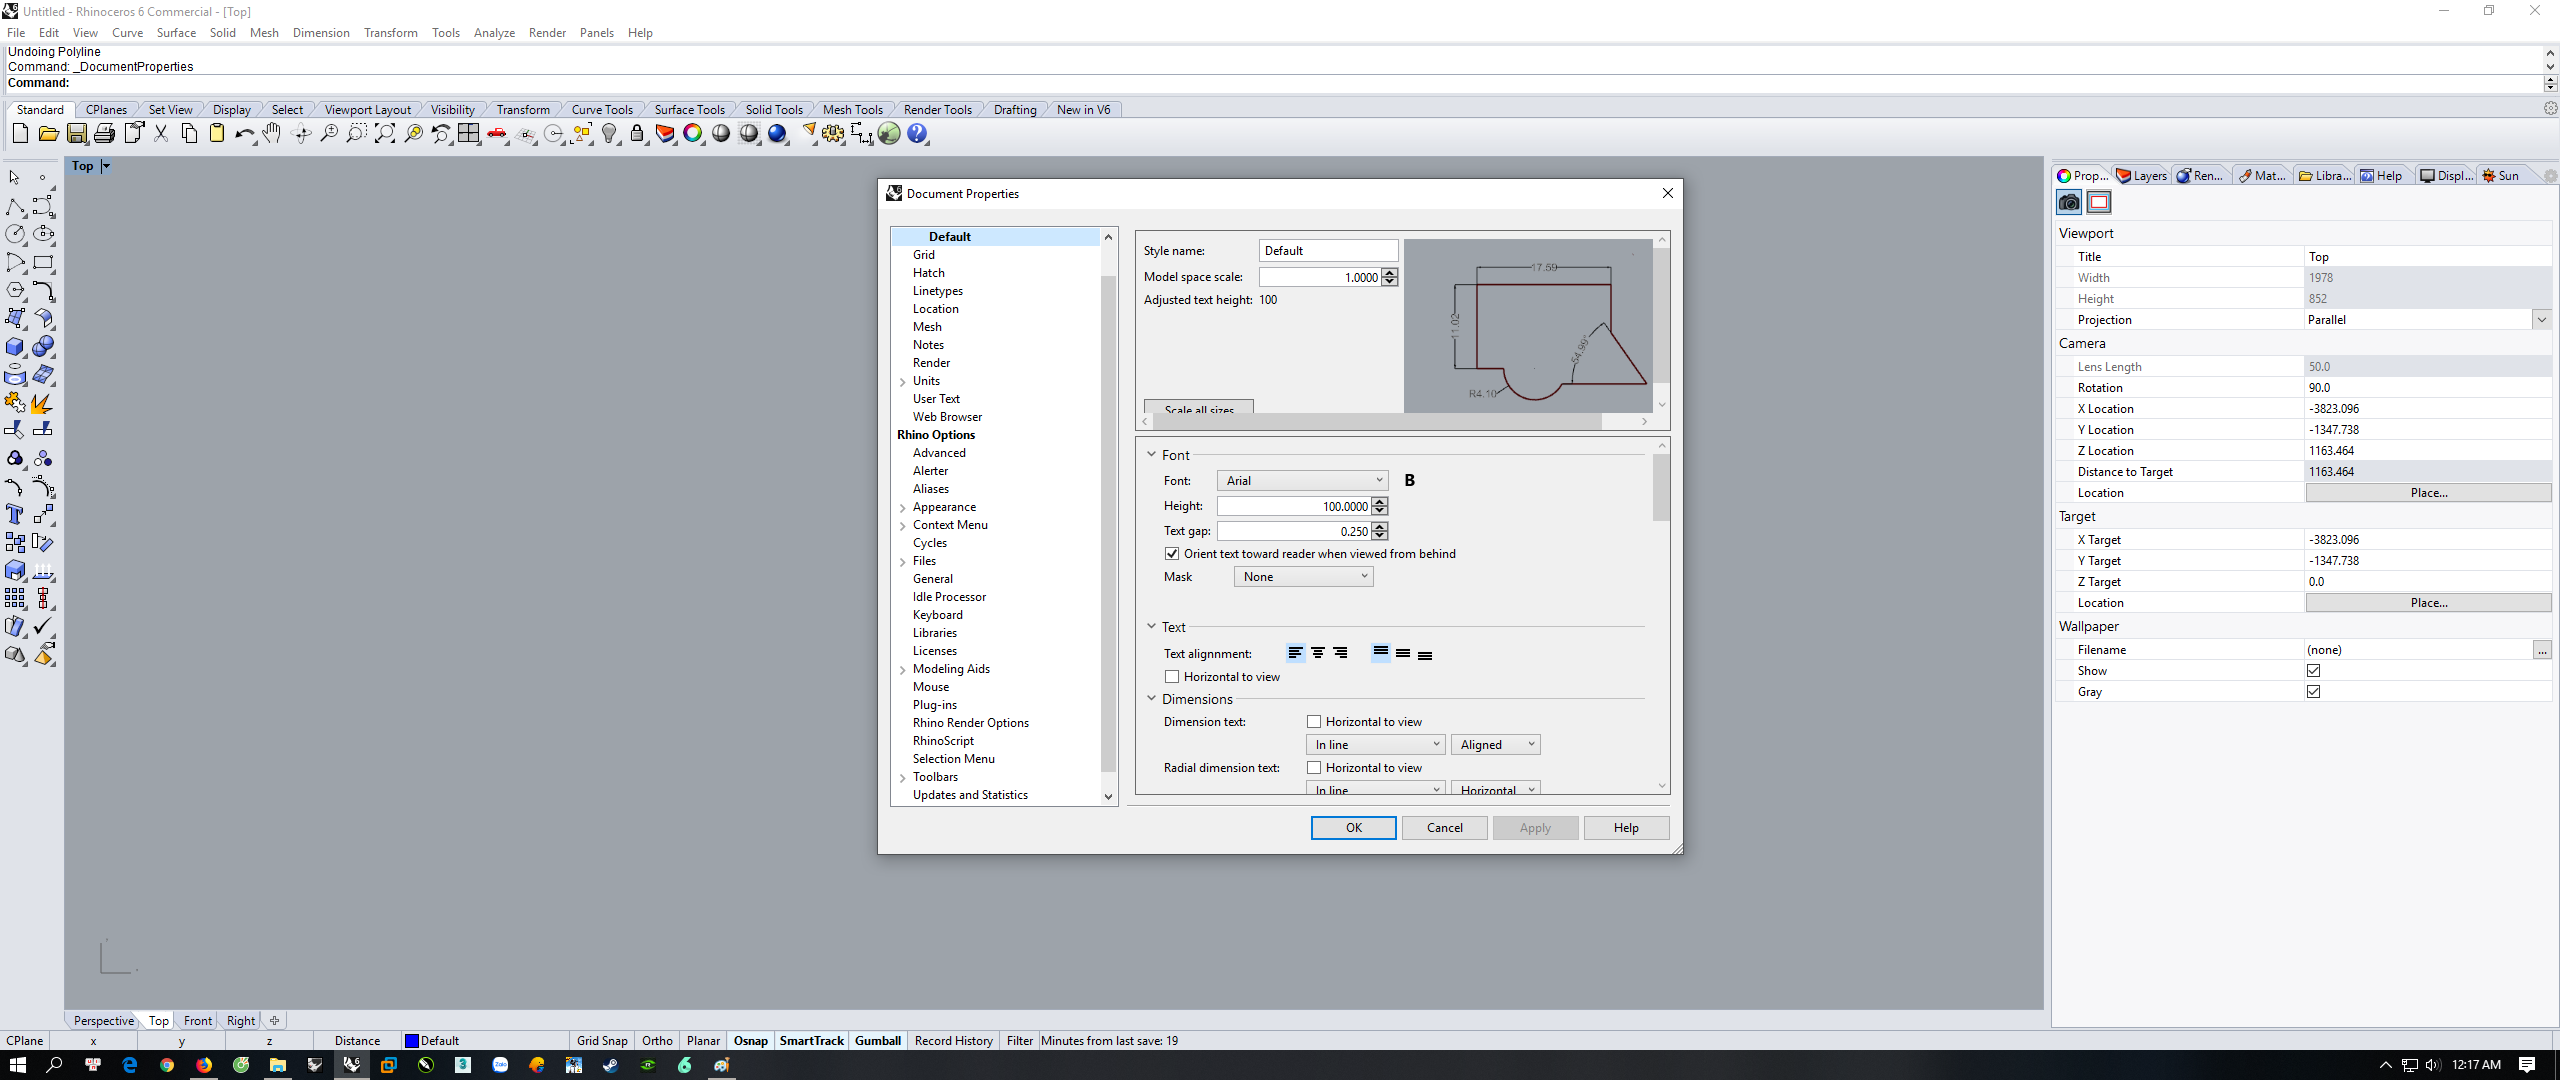Click the blue Default layer color swatch
Image resolution: width=2560 pixels, height=1080 pixels.
pyautogui.click(x=411, y=1041)
